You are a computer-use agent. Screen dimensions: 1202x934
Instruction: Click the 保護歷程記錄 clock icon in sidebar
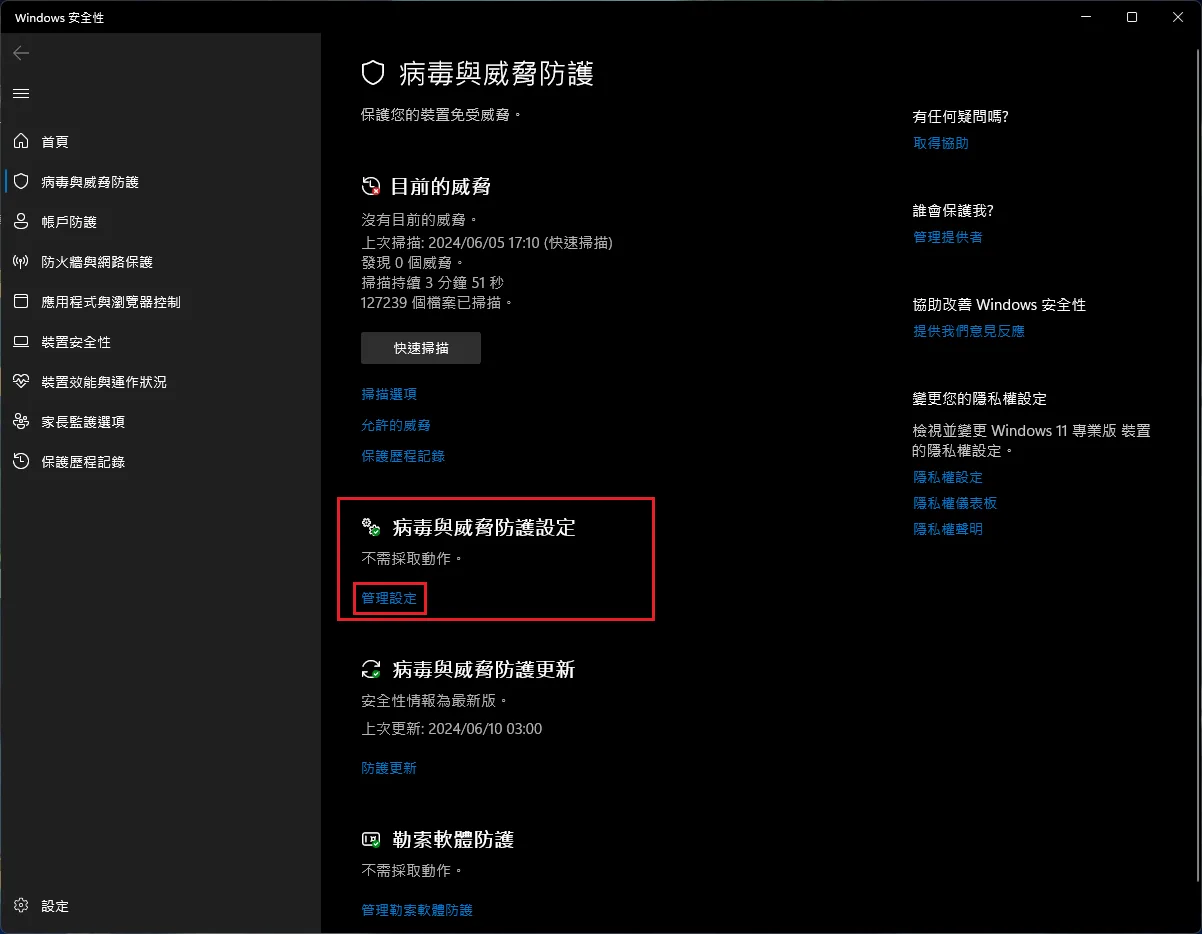[x=21, y=462]
